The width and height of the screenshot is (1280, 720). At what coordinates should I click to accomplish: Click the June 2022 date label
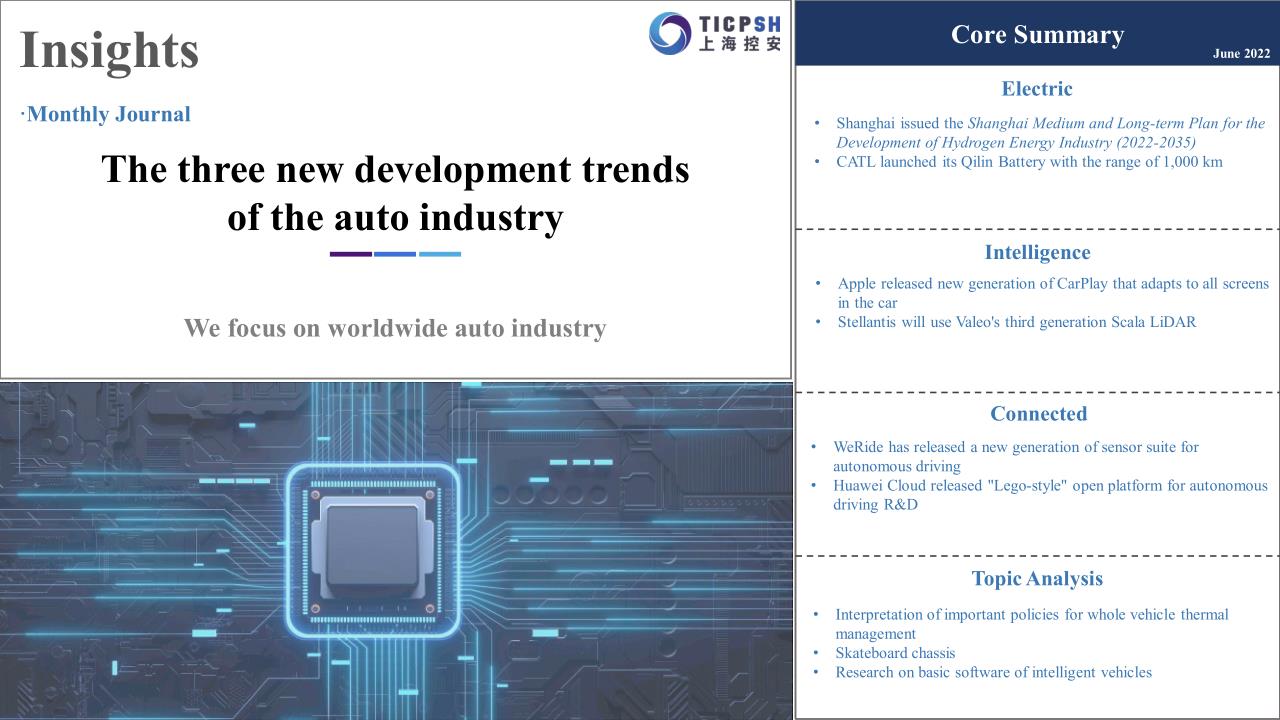point(1241,54)
